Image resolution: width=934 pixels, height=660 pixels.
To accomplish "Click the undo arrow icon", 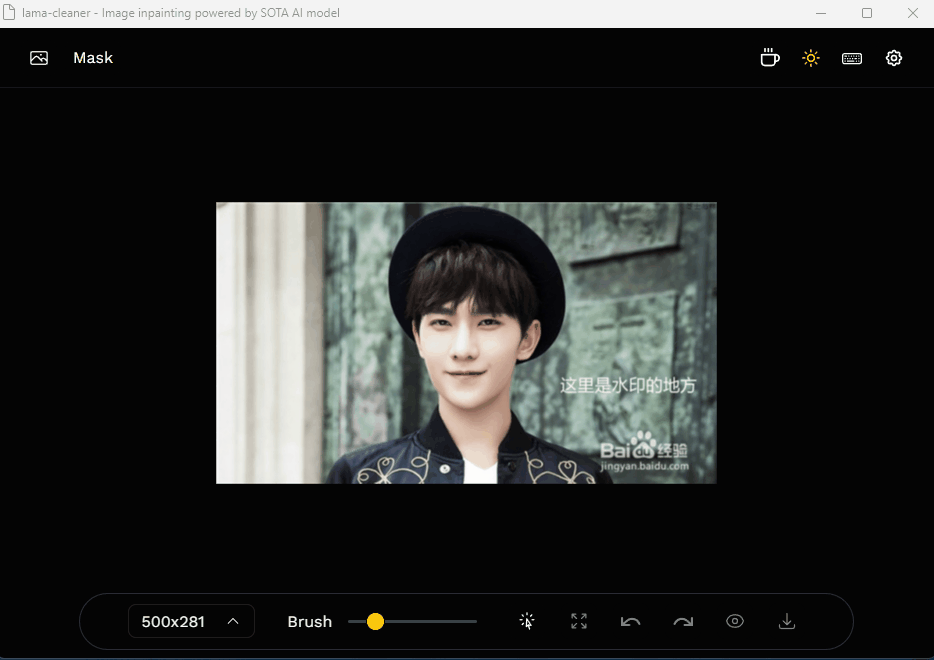I will (630, 621).
